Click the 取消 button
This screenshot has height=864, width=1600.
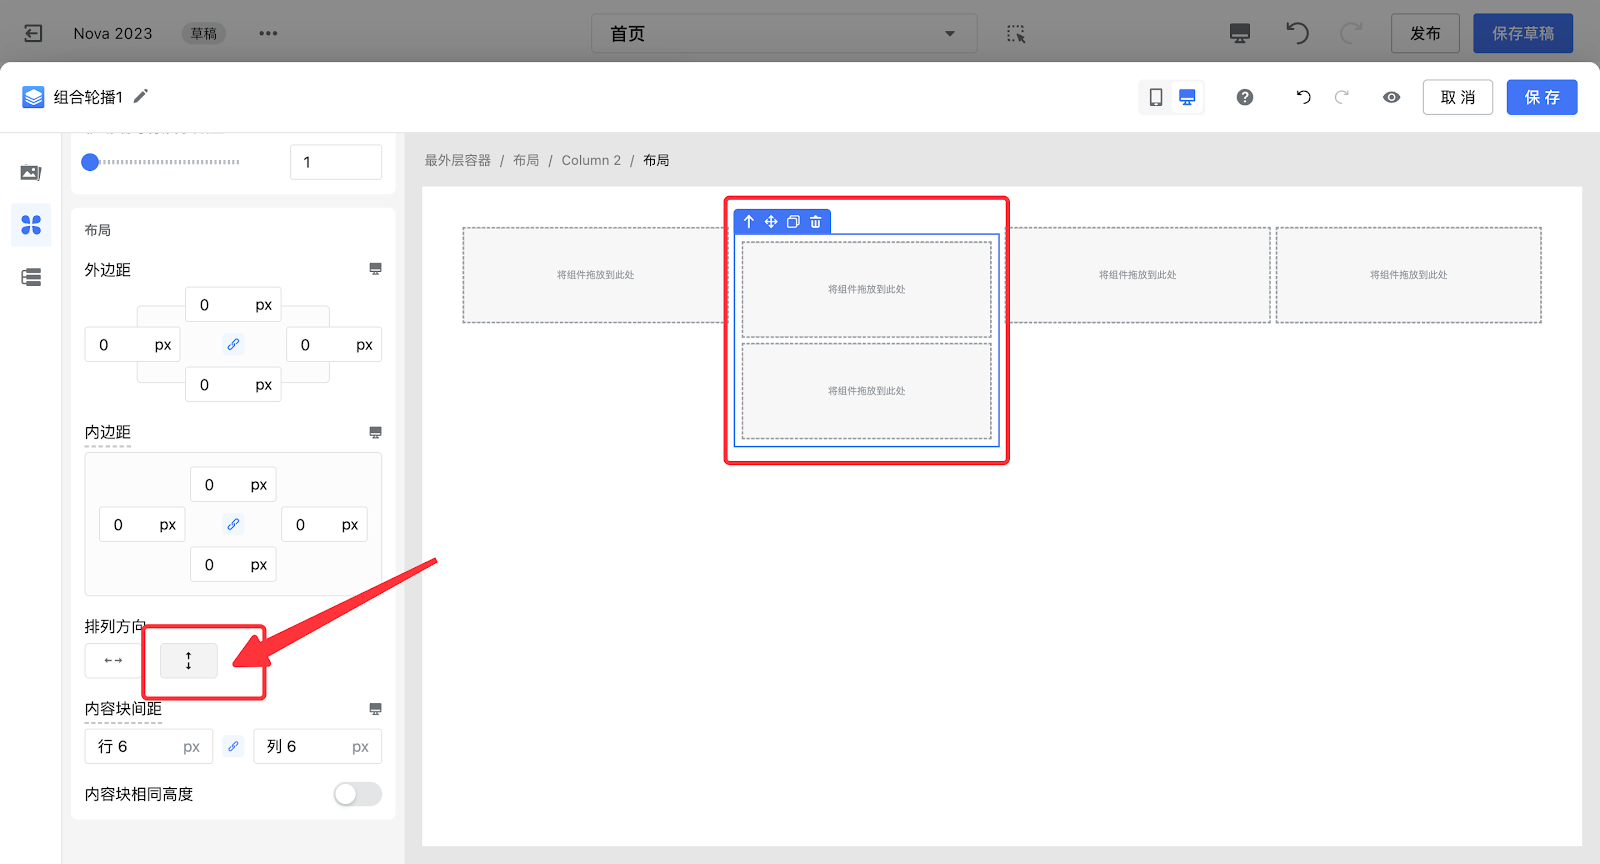tap(1457, 97)
